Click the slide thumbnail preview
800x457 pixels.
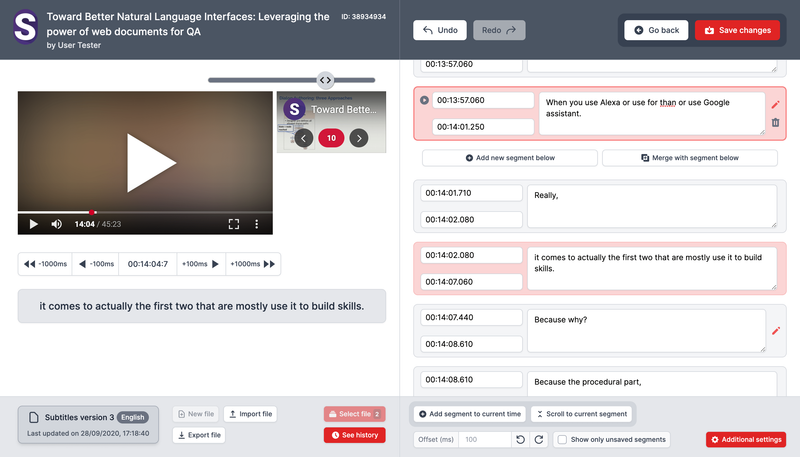pos(331,122)
